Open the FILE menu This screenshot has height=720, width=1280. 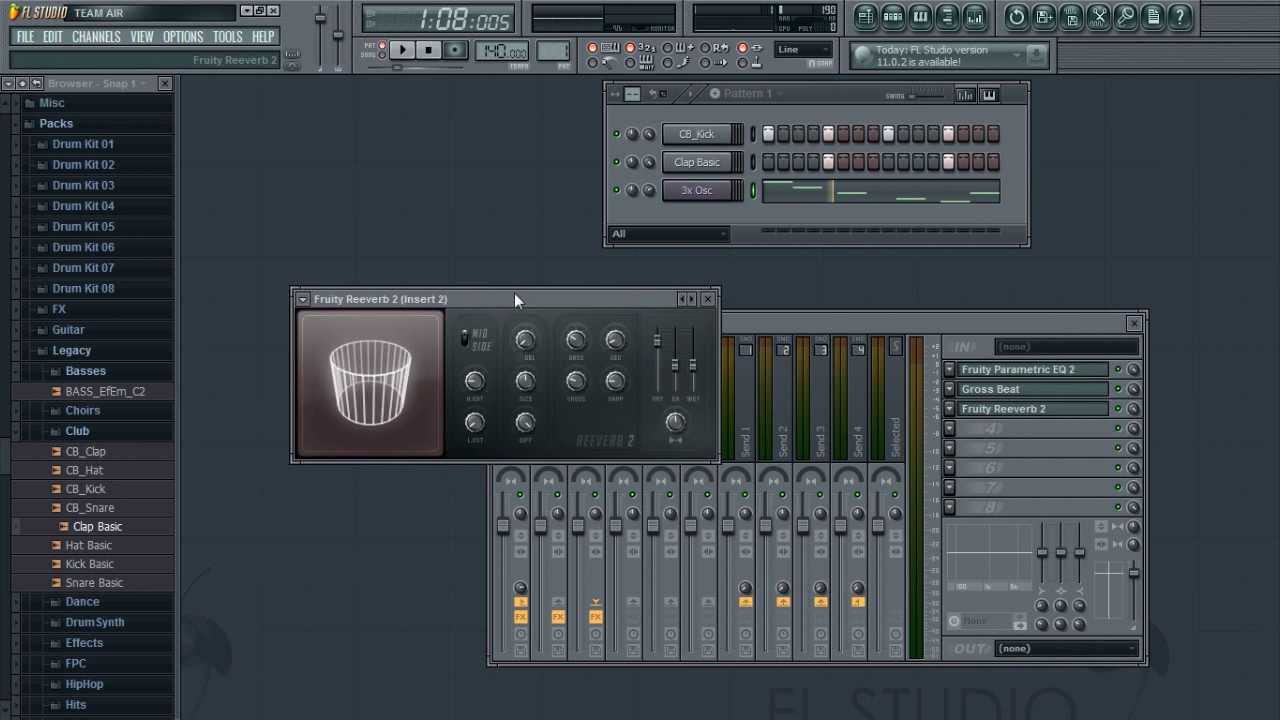[x=25, y=37]
